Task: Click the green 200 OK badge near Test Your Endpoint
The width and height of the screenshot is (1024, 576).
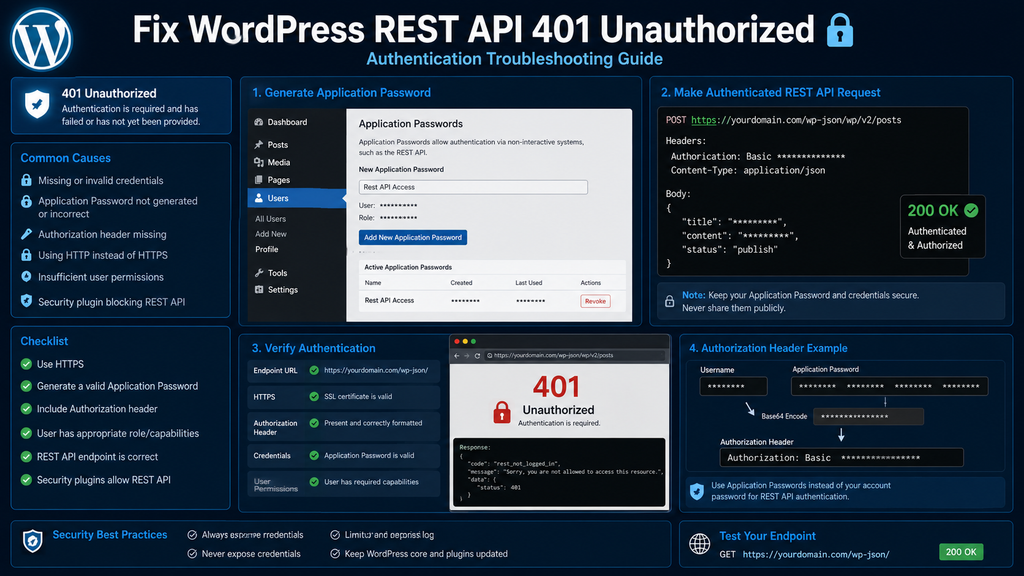Action: coord(961,552)
